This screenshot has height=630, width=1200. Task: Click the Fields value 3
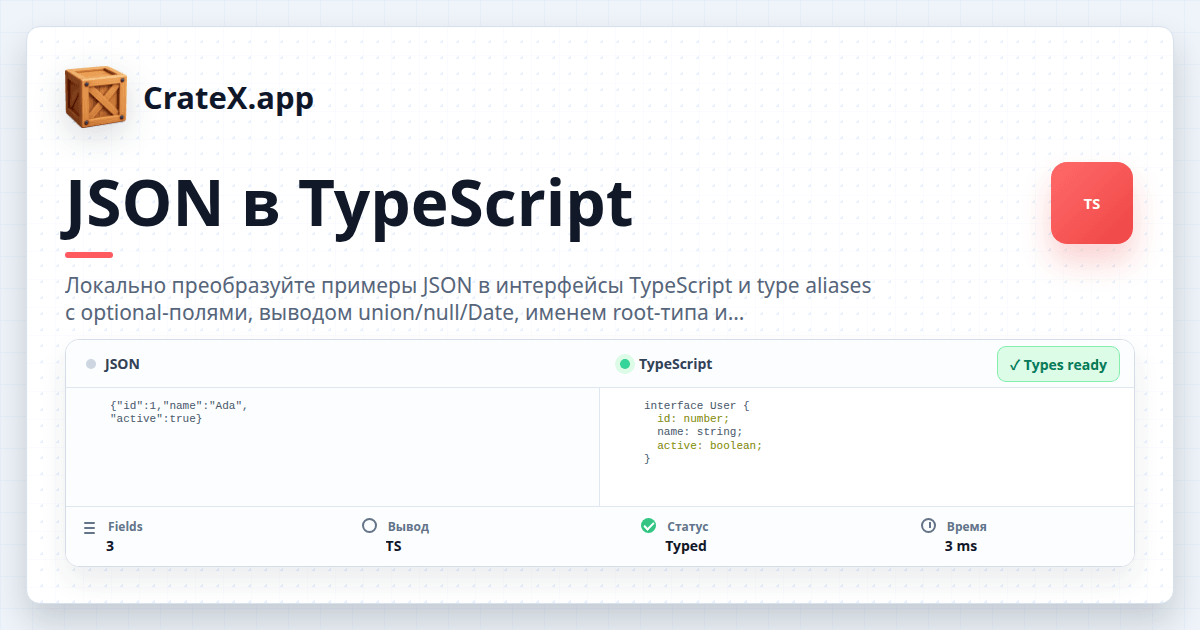[110, 546]
